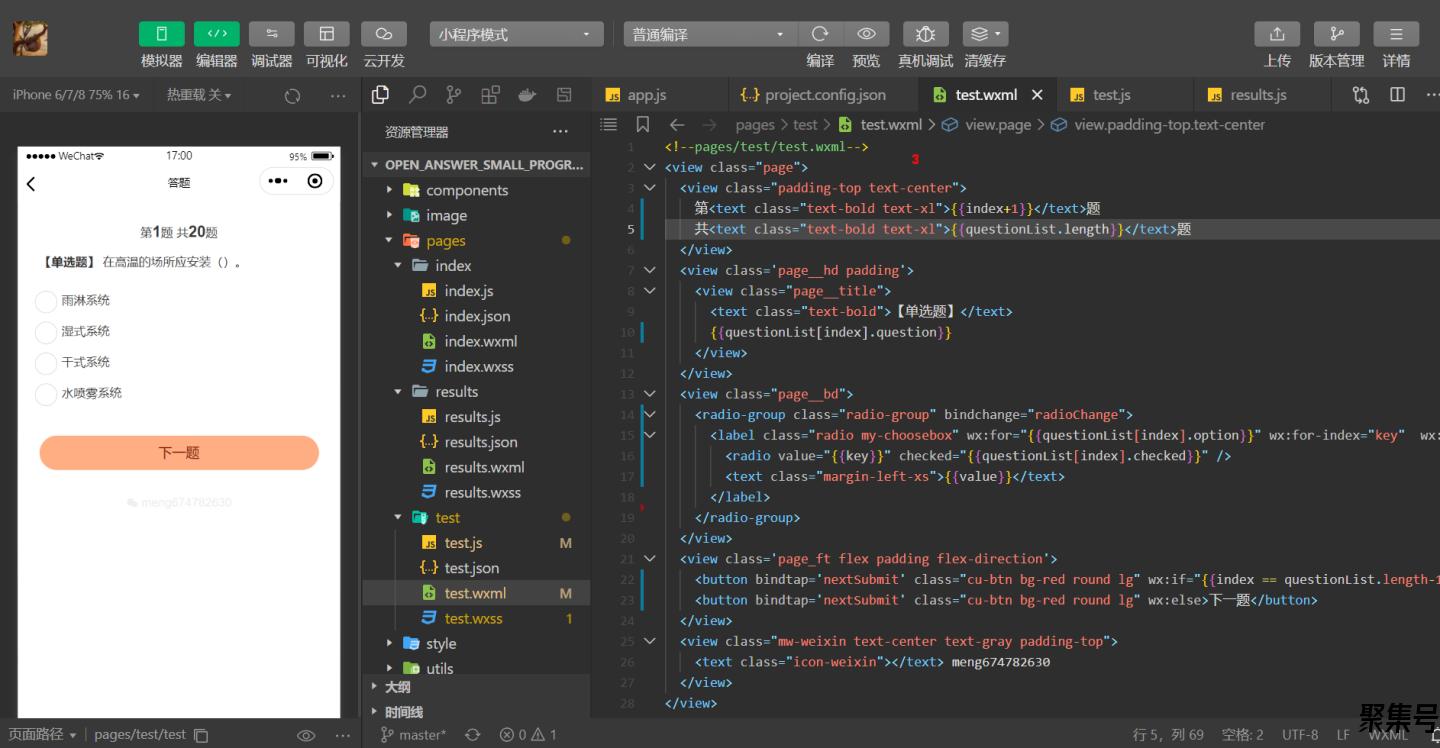The height and width of the screenshot is (748, 1440).
Task: Select the 湿式系统 radio option
Action: pyautogui.click(x=46, y=332)
